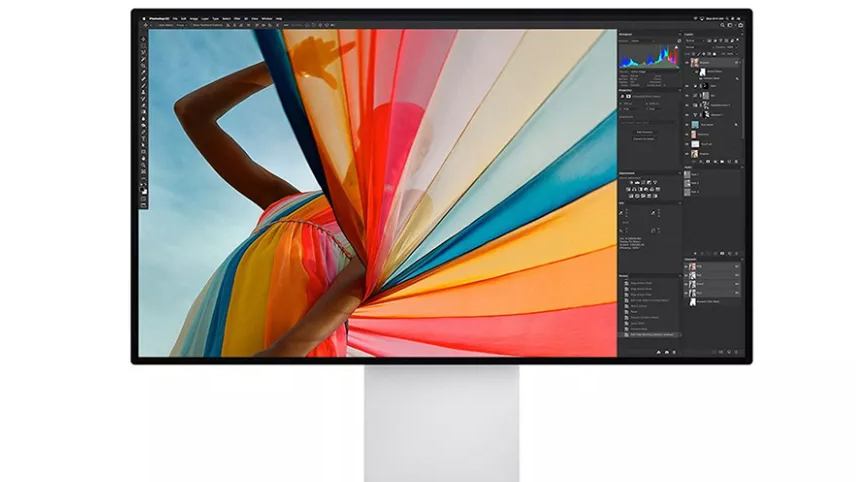
Task: Select the Rectangular Marquee tool
Action: click(144, 45)
